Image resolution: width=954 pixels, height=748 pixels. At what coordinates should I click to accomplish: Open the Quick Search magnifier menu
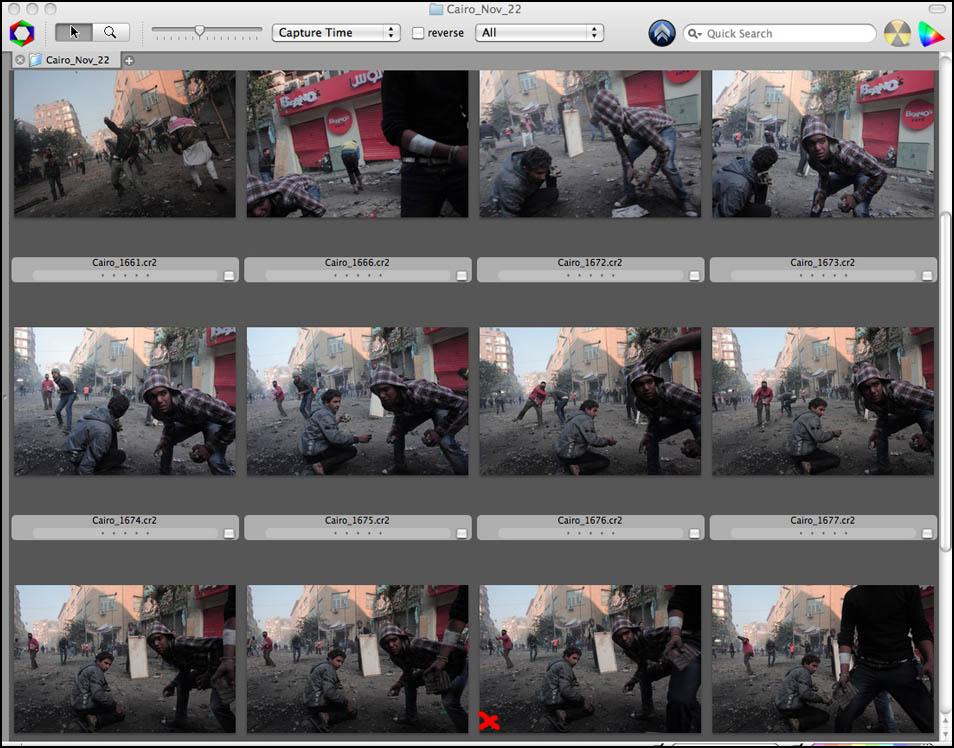[695, 33]
